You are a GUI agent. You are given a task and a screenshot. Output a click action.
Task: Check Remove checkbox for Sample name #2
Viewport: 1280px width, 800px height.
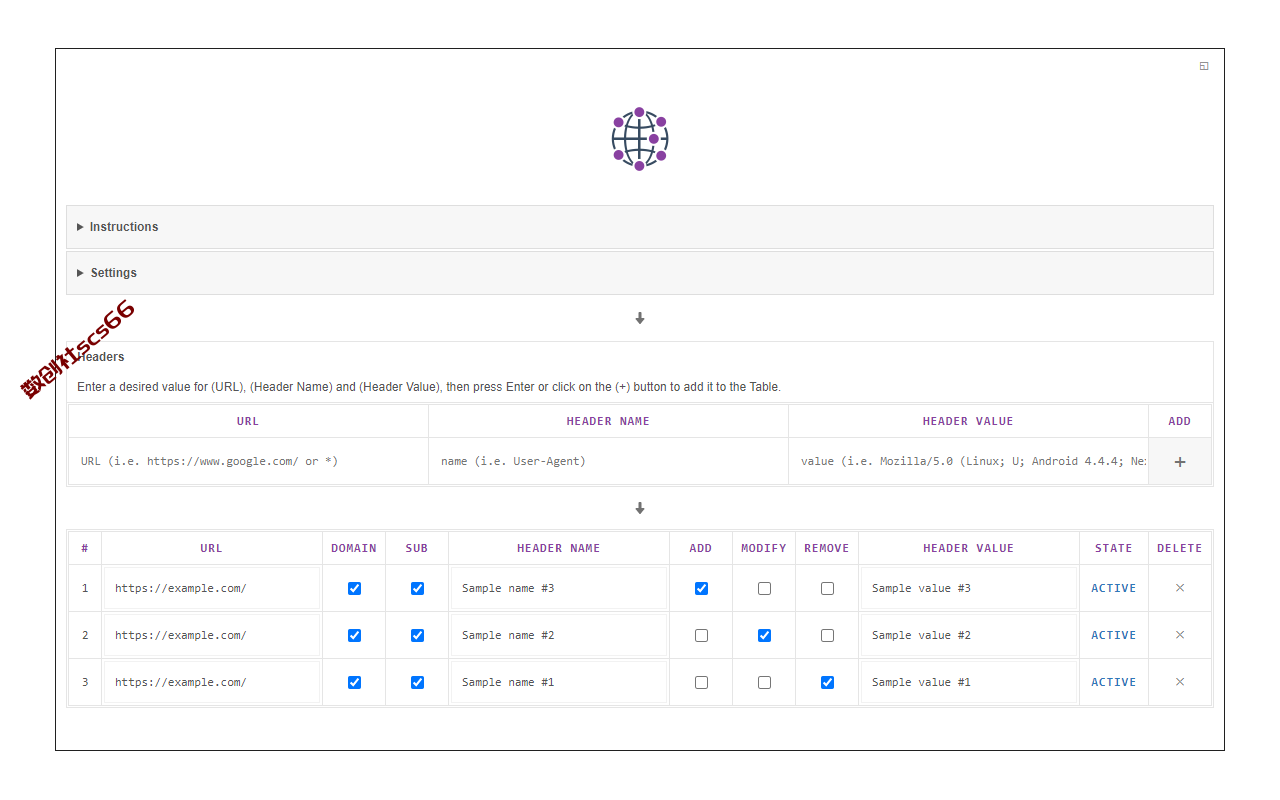tap(827, 635)
